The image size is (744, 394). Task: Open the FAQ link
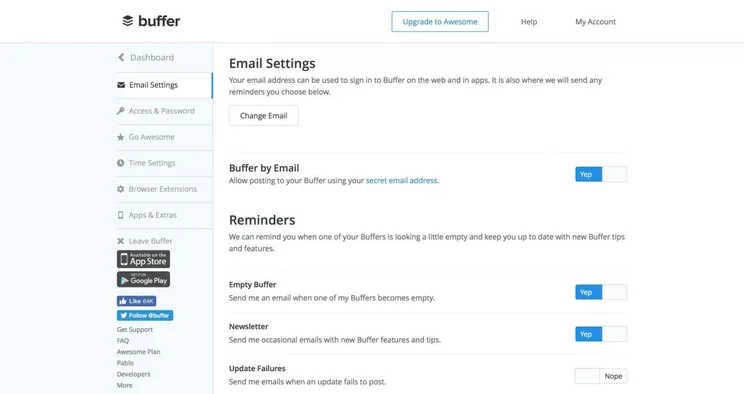coord(123,341)
